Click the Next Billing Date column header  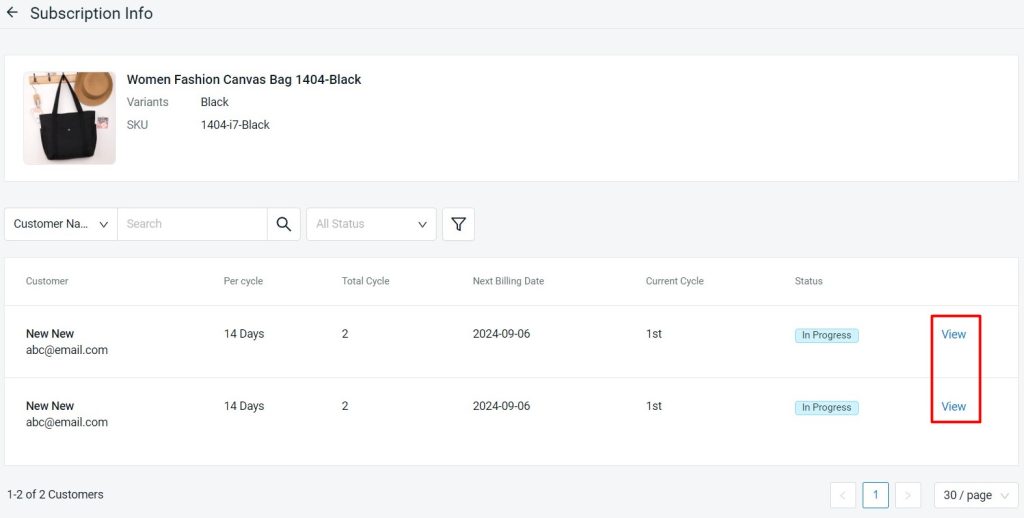[508, 281]
